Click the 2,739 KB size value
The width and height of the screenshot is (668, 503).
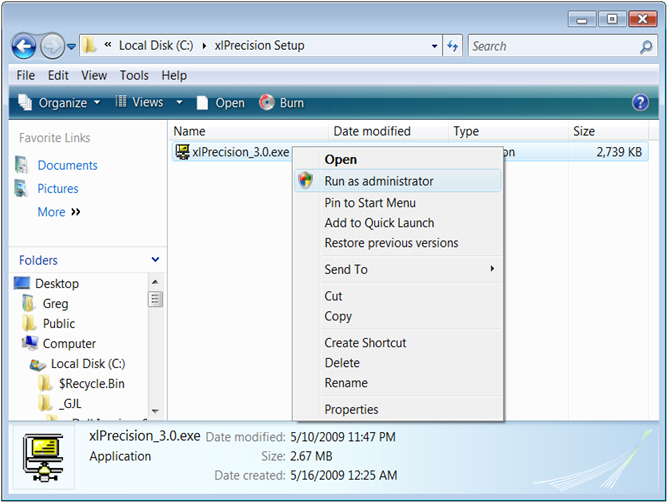pos(619,152)
